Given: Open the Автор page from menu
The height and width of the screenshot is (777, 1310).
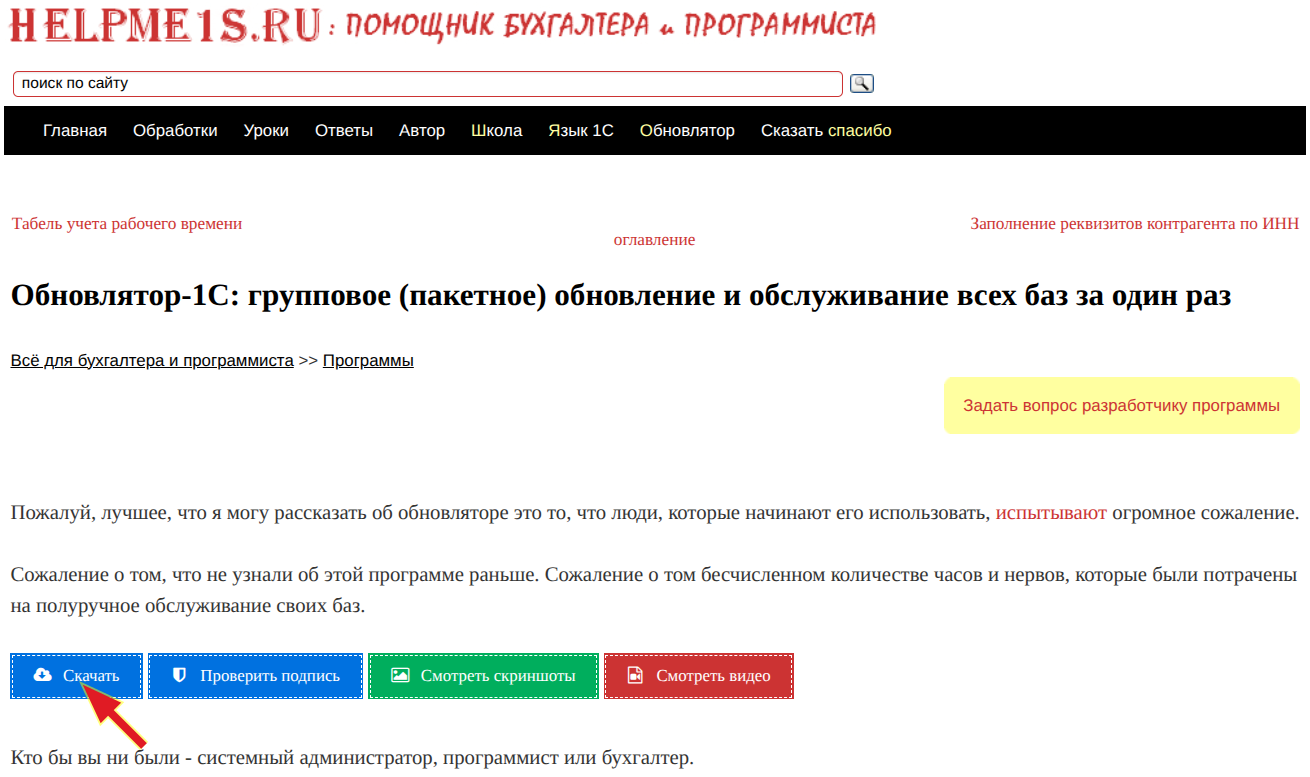Looking at the screenshot, I should point(422,131).
